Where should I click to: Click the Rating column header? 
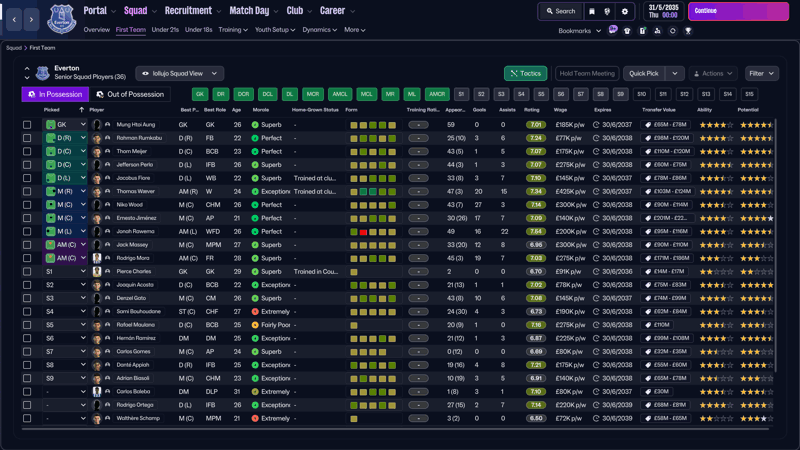(x=531, y=110)
